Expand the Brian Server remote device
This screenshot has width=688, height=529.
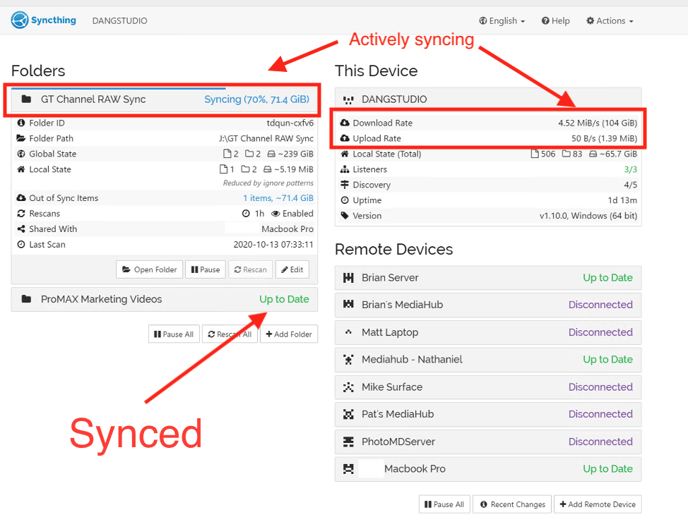pyautogui.click(x=488, y=278)
